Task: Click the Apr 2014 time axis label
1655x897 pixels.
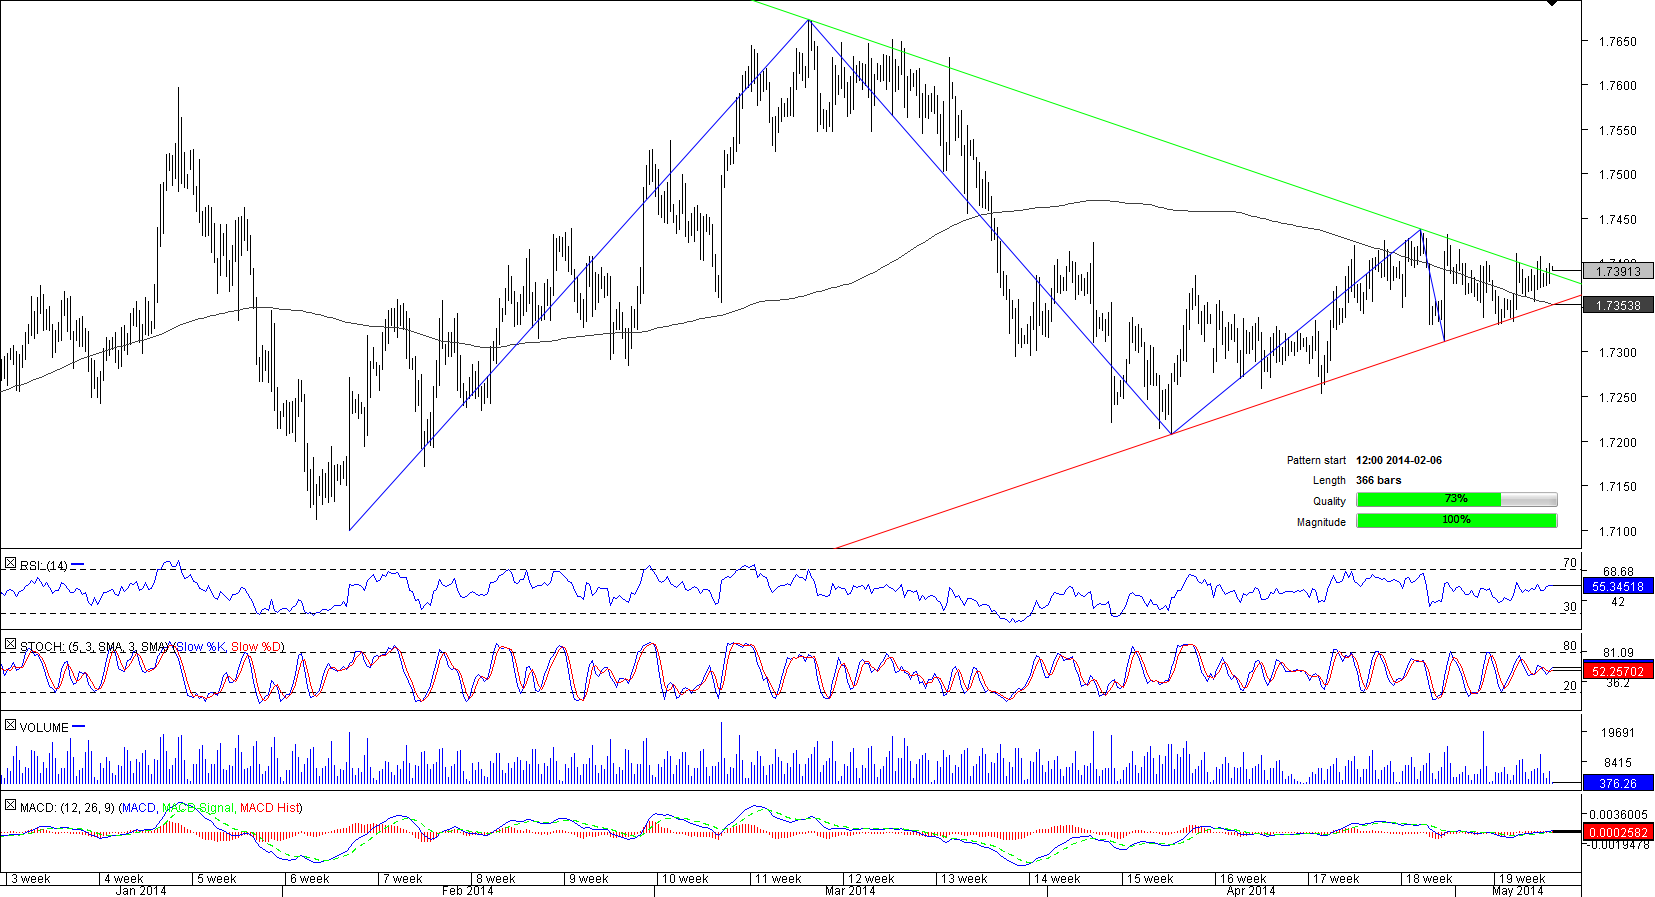Action: (x=1251, y=891)
